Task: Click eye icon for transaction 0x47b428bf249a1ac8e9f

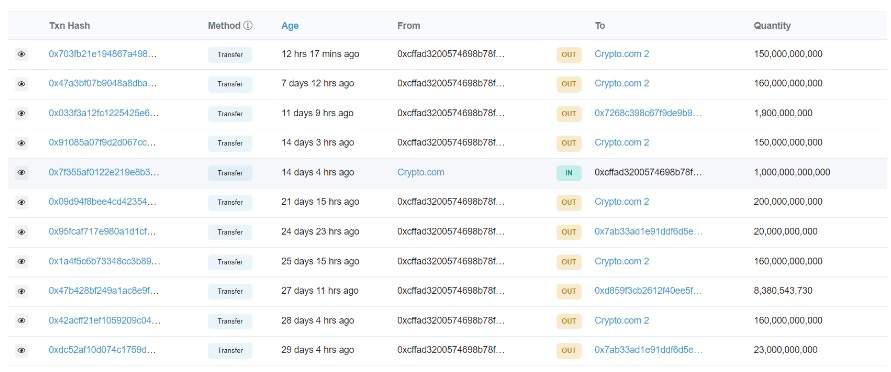Action: pyautogui.click(x=22, y=291)
